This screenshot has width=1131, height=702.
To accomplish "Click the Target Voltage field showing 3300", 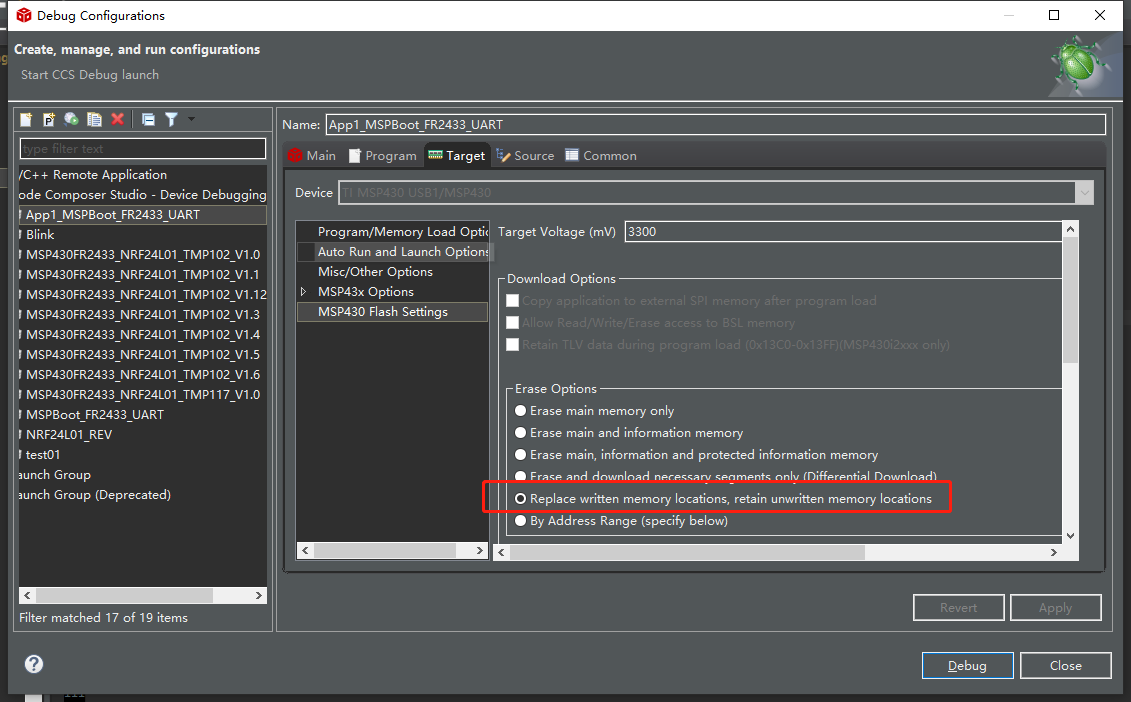I will coord(842,232).
